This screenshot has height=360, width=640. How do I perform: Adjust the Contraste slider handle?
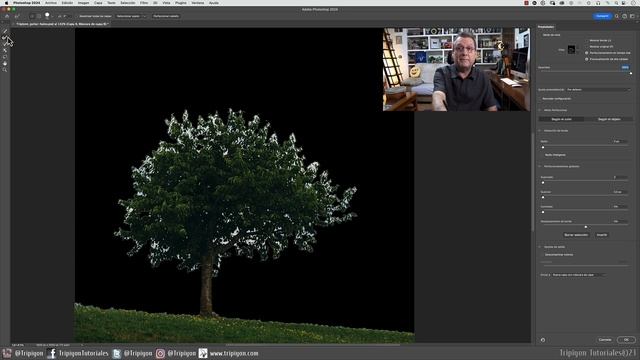coord(543,212)
